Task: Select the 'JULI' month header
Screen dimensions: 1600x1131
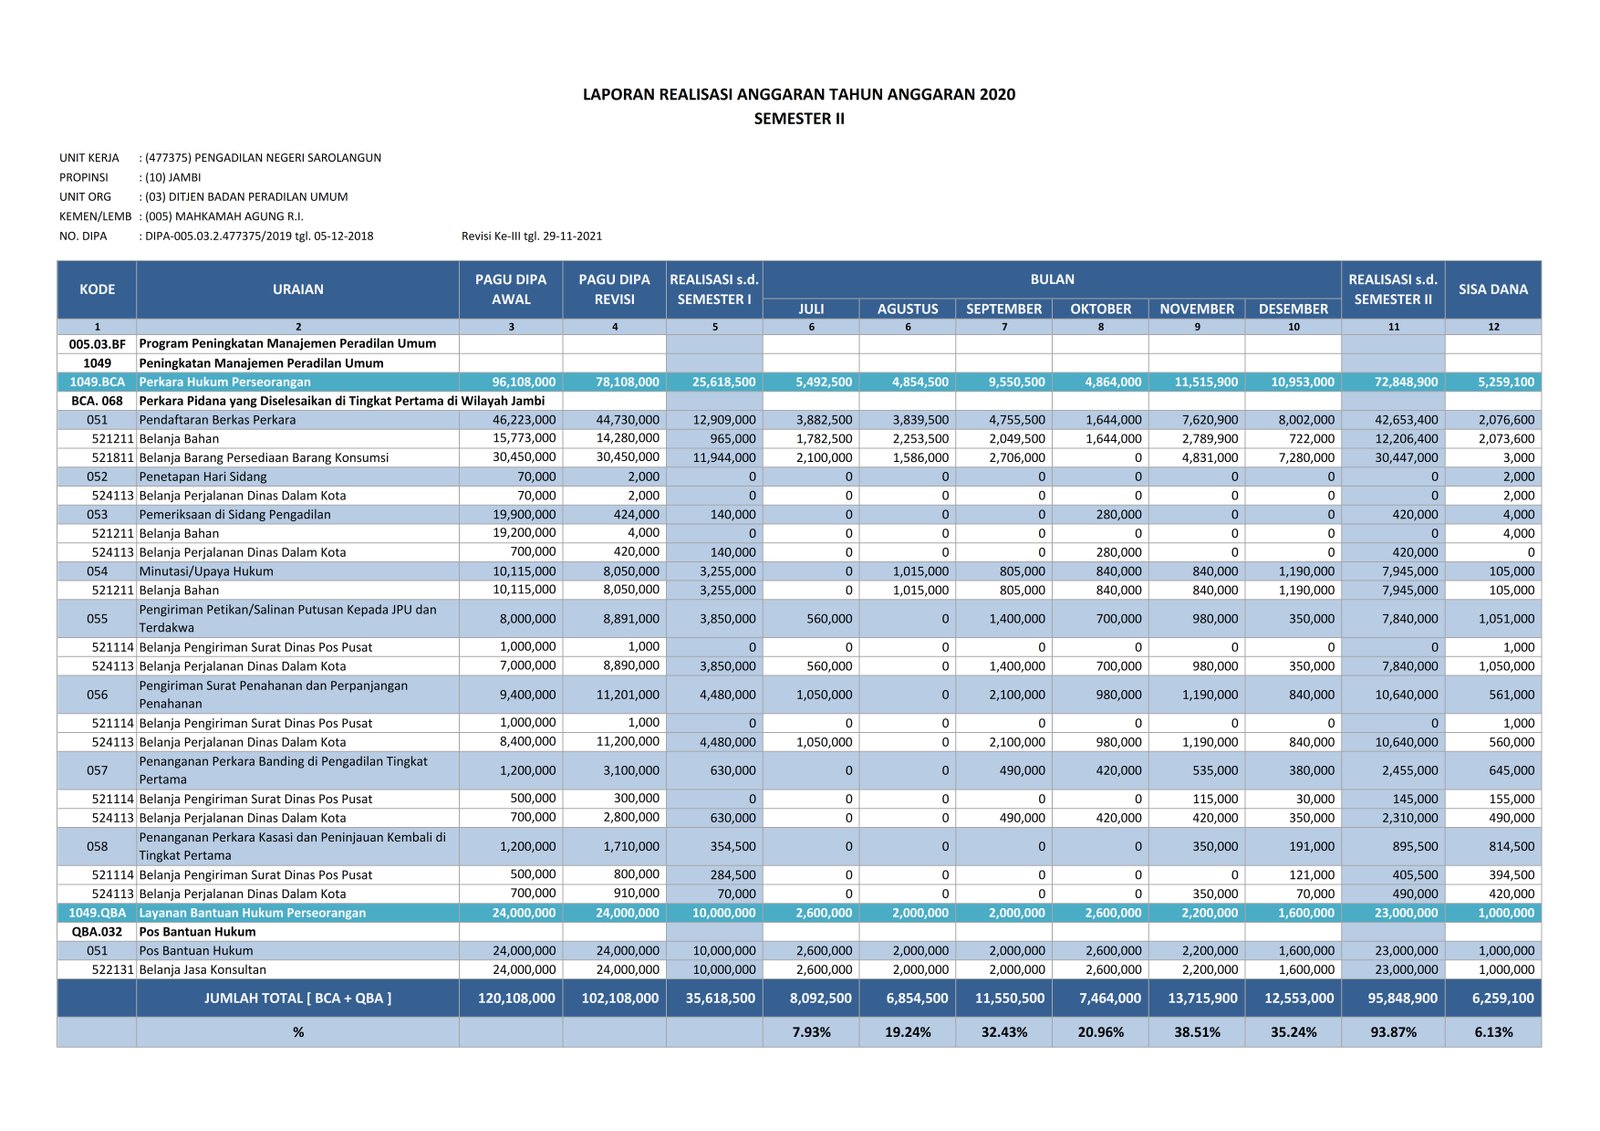Action: (811, 309)
